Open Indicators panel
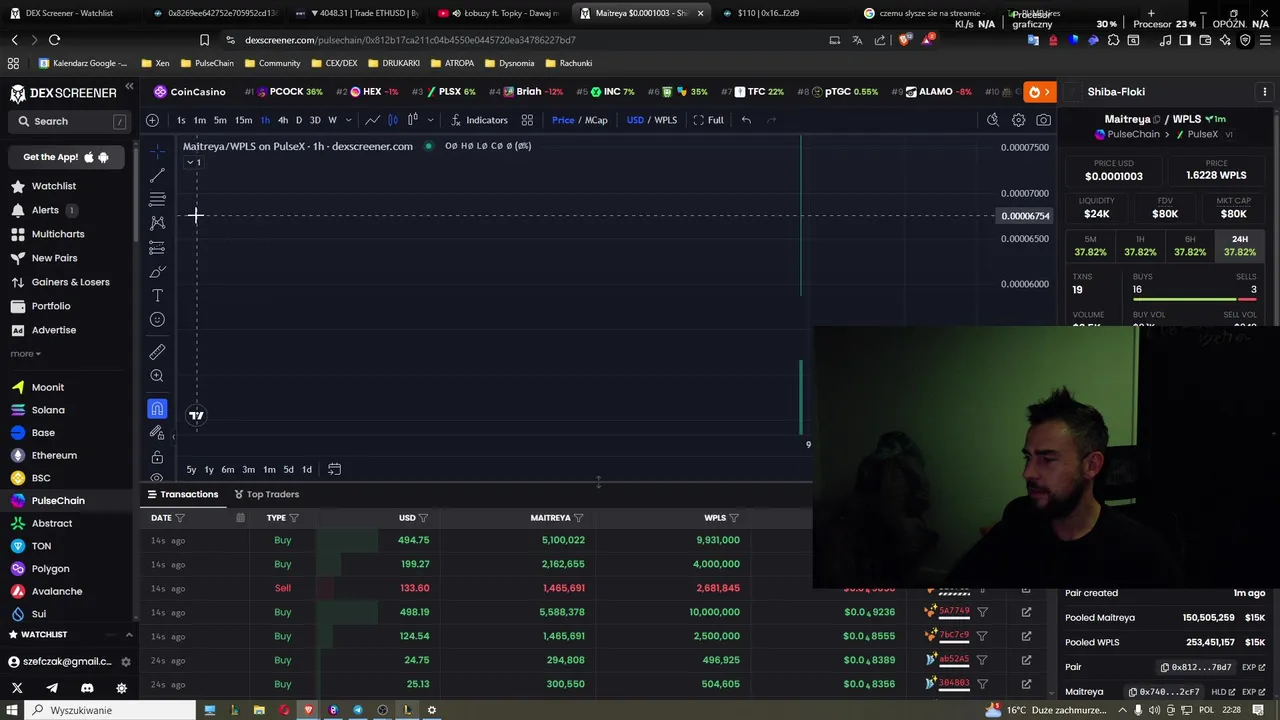This screenshot has width=1280, height=720. [479, 120]
